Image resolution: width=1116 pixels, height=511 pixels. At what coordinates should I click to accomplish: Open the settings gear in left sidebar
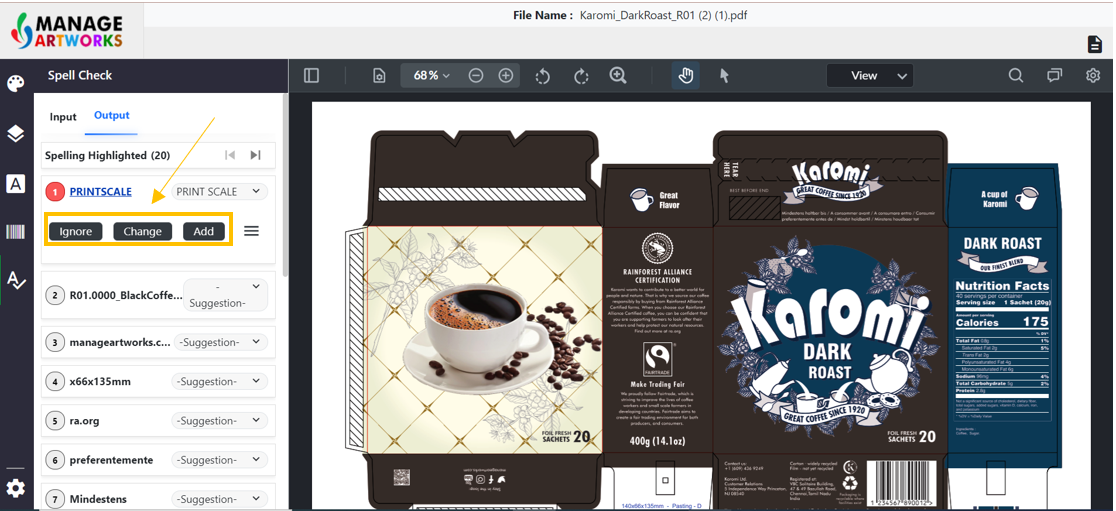[x=15, y=488]
